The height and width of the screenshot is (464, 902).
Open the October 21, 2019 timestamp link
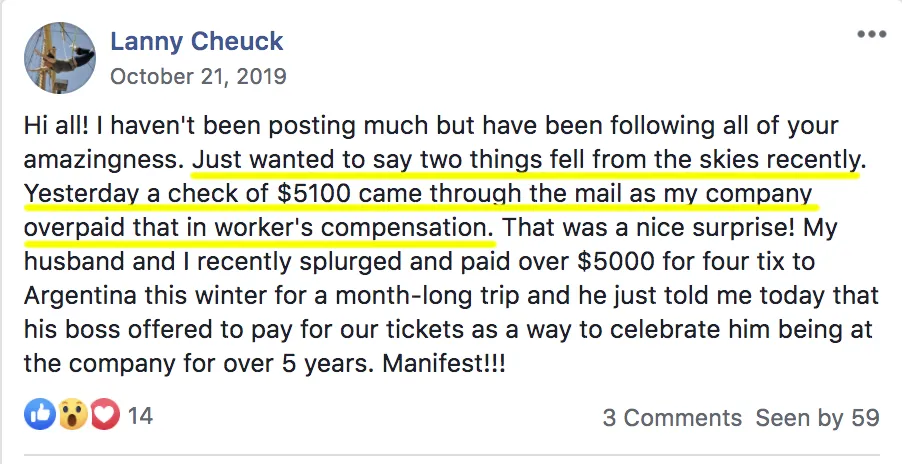[198, 76]
